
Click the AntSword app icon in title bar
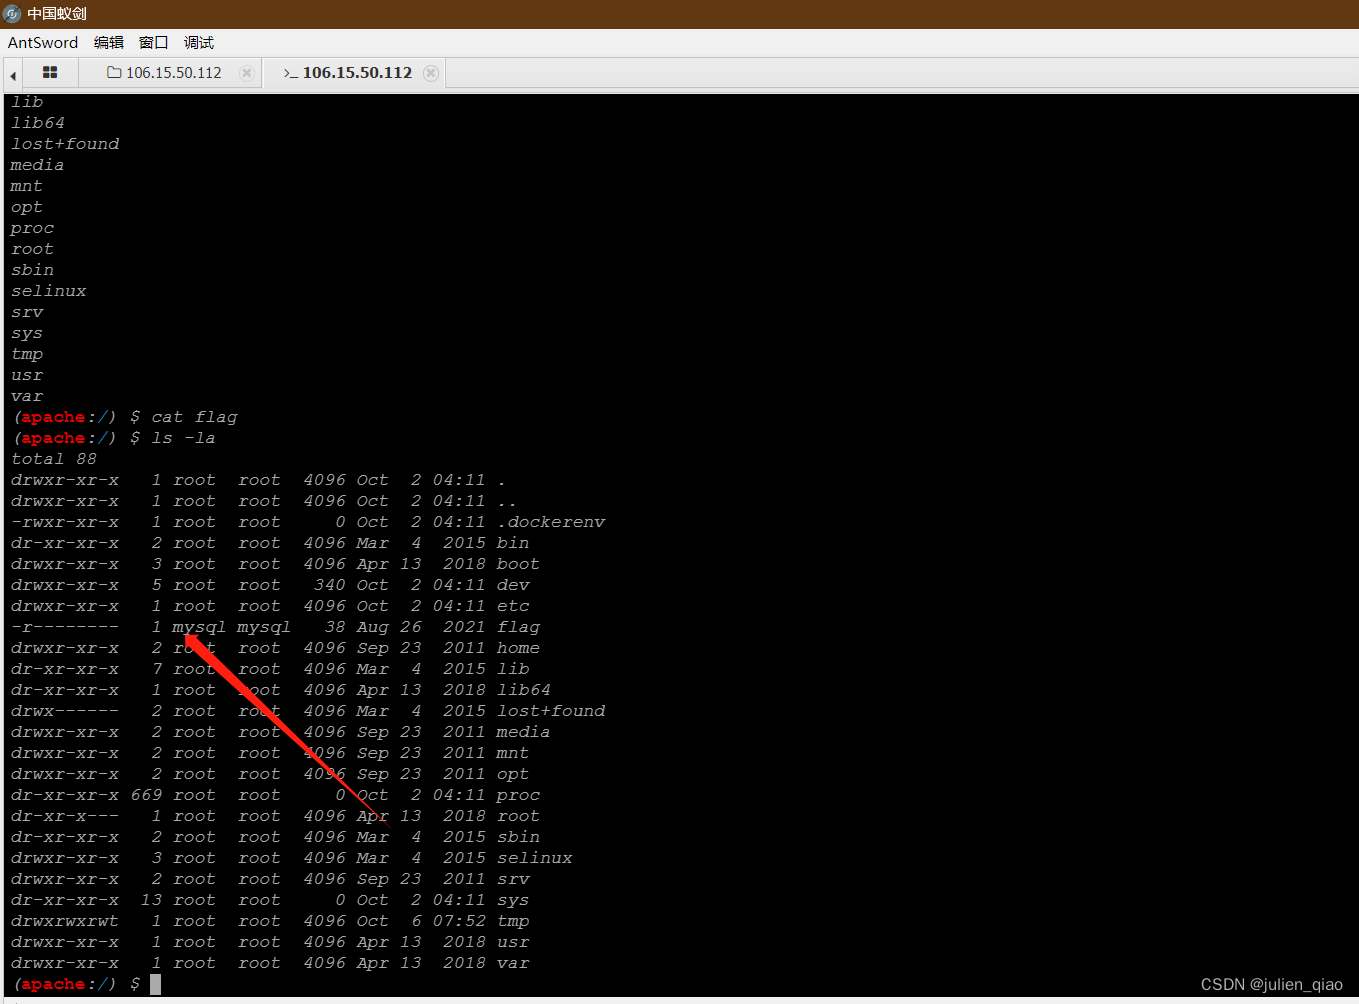[12, 13]
